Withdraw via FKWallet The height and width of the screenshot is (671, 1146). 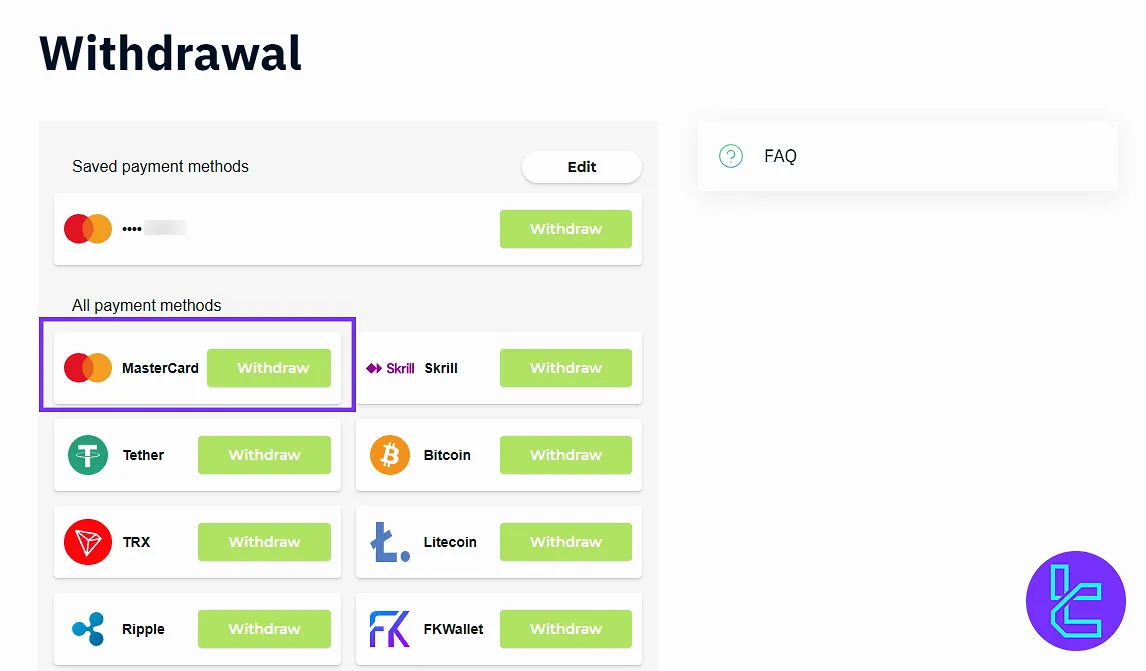click(x=566, y=629)
